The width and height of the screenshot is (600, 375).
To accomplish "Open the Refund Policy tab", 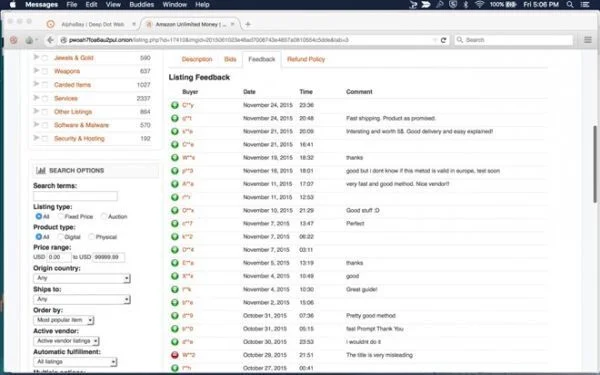I will (x=306, y=59).
